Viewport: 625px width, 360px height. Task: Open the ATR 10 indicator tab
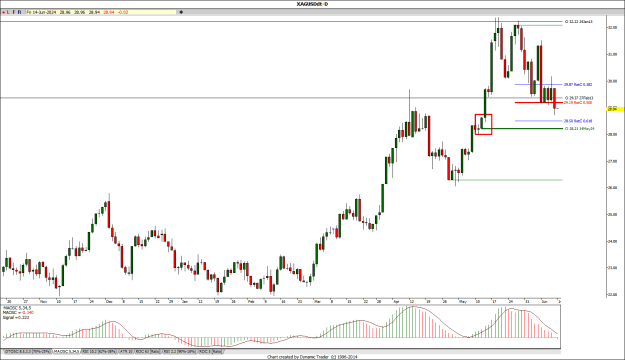point(126,352)
